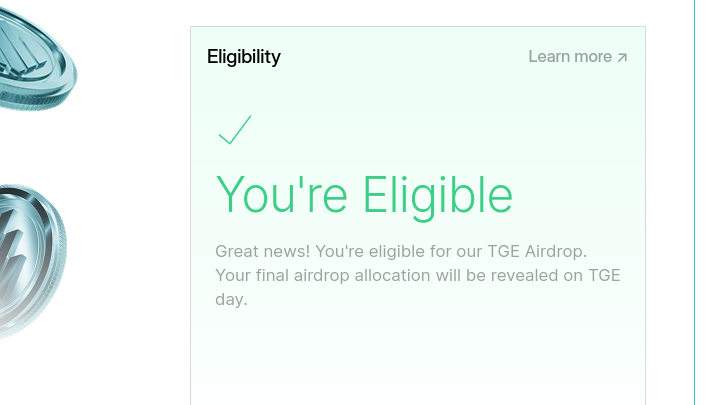This screenshot has height=405, width=720.
Task: Click the green checkmark icon
Action: tap(234, 130)
